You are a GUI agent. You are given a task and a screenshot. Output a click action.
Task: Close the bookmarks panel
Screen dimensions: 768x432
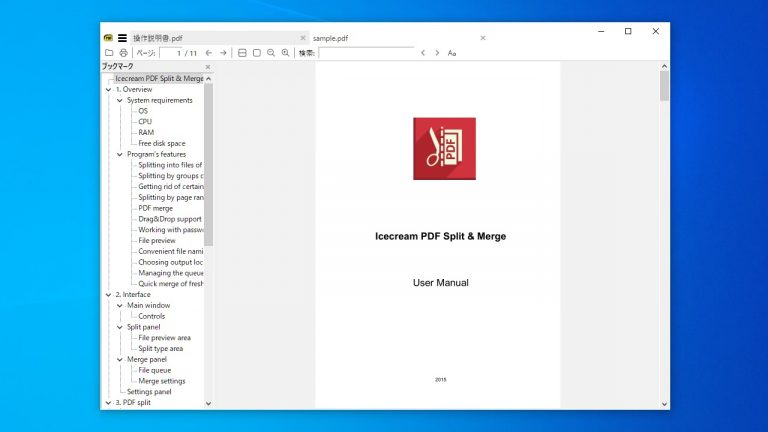[x=208, y=67]
